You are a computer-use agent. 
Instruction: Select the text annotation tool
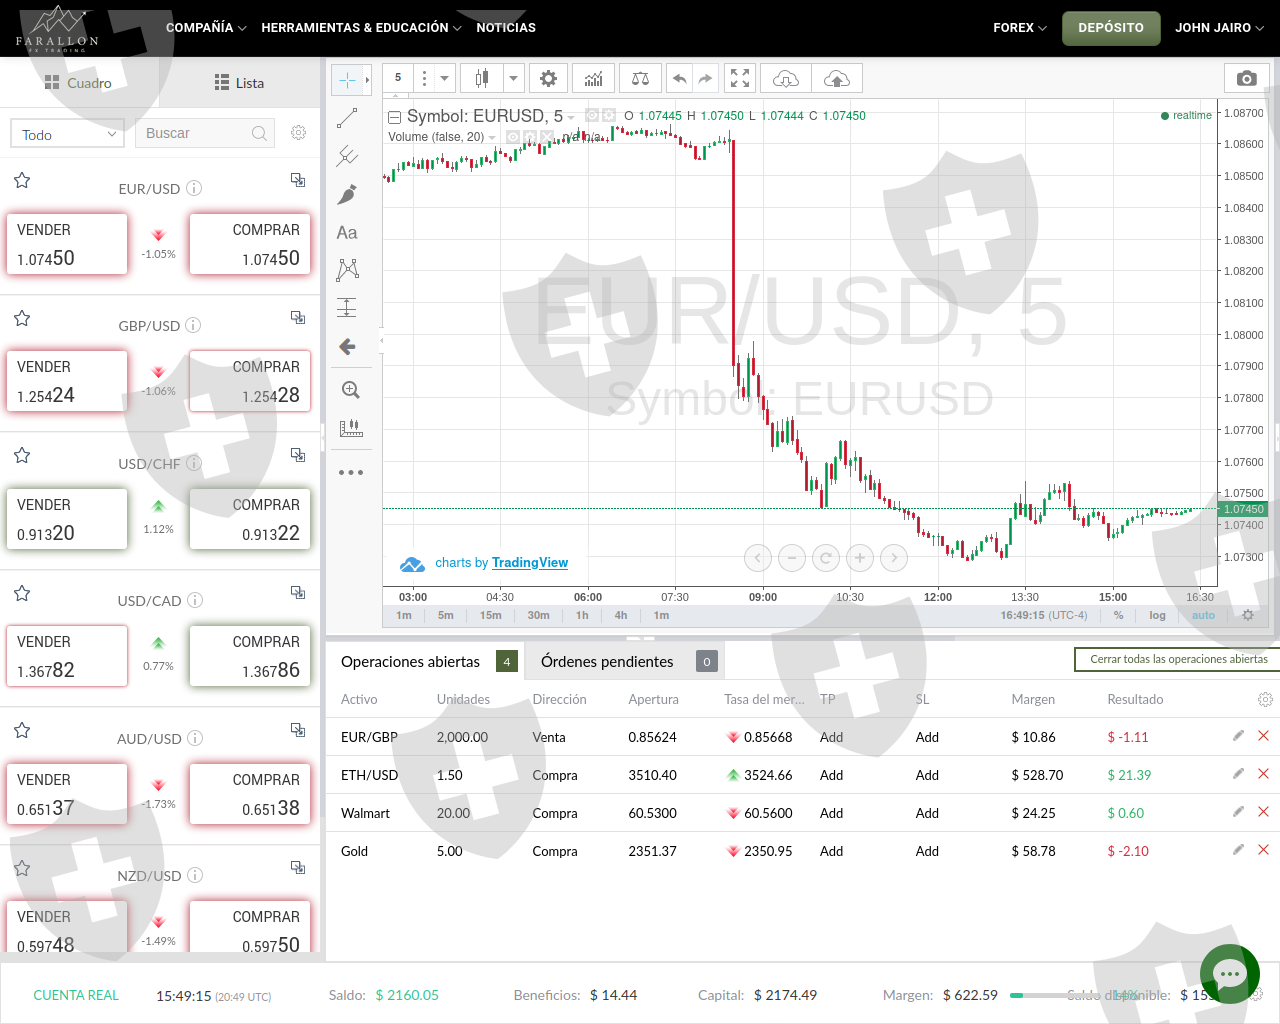coord(347,232)
